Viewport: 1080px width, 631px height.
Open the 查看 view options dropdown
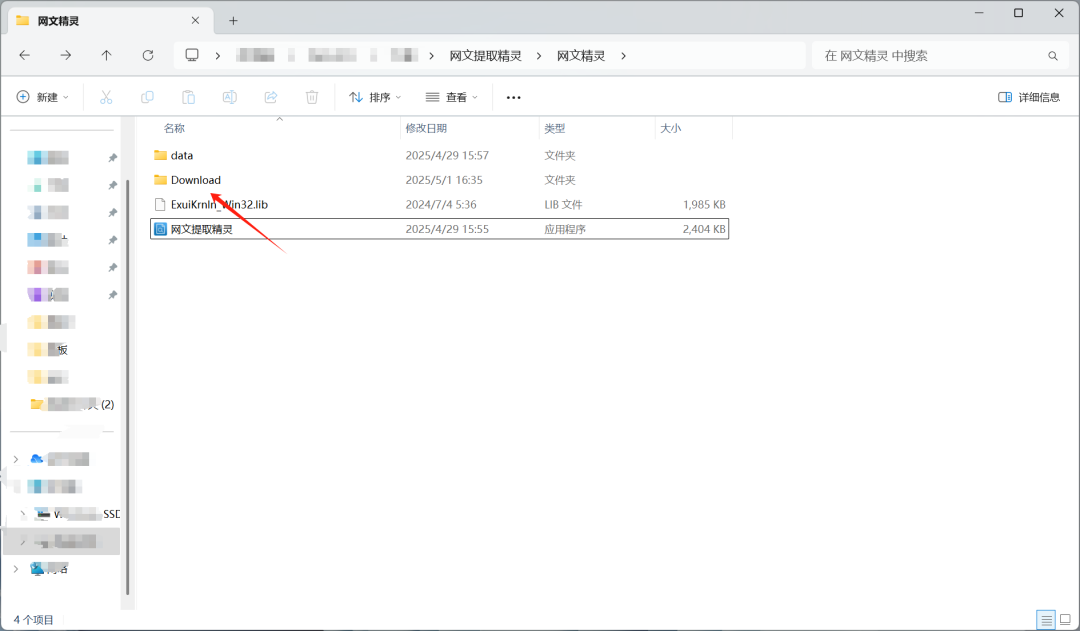click(x=451, y=96)
